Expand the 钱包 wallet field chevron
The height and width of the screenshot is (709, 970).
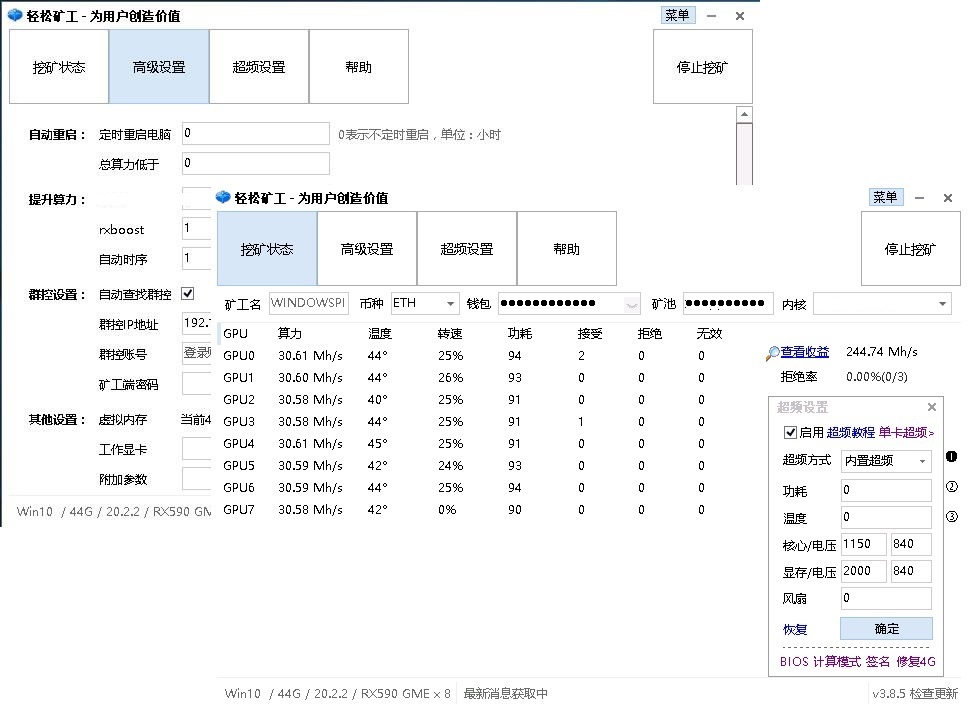click(631, 304)
